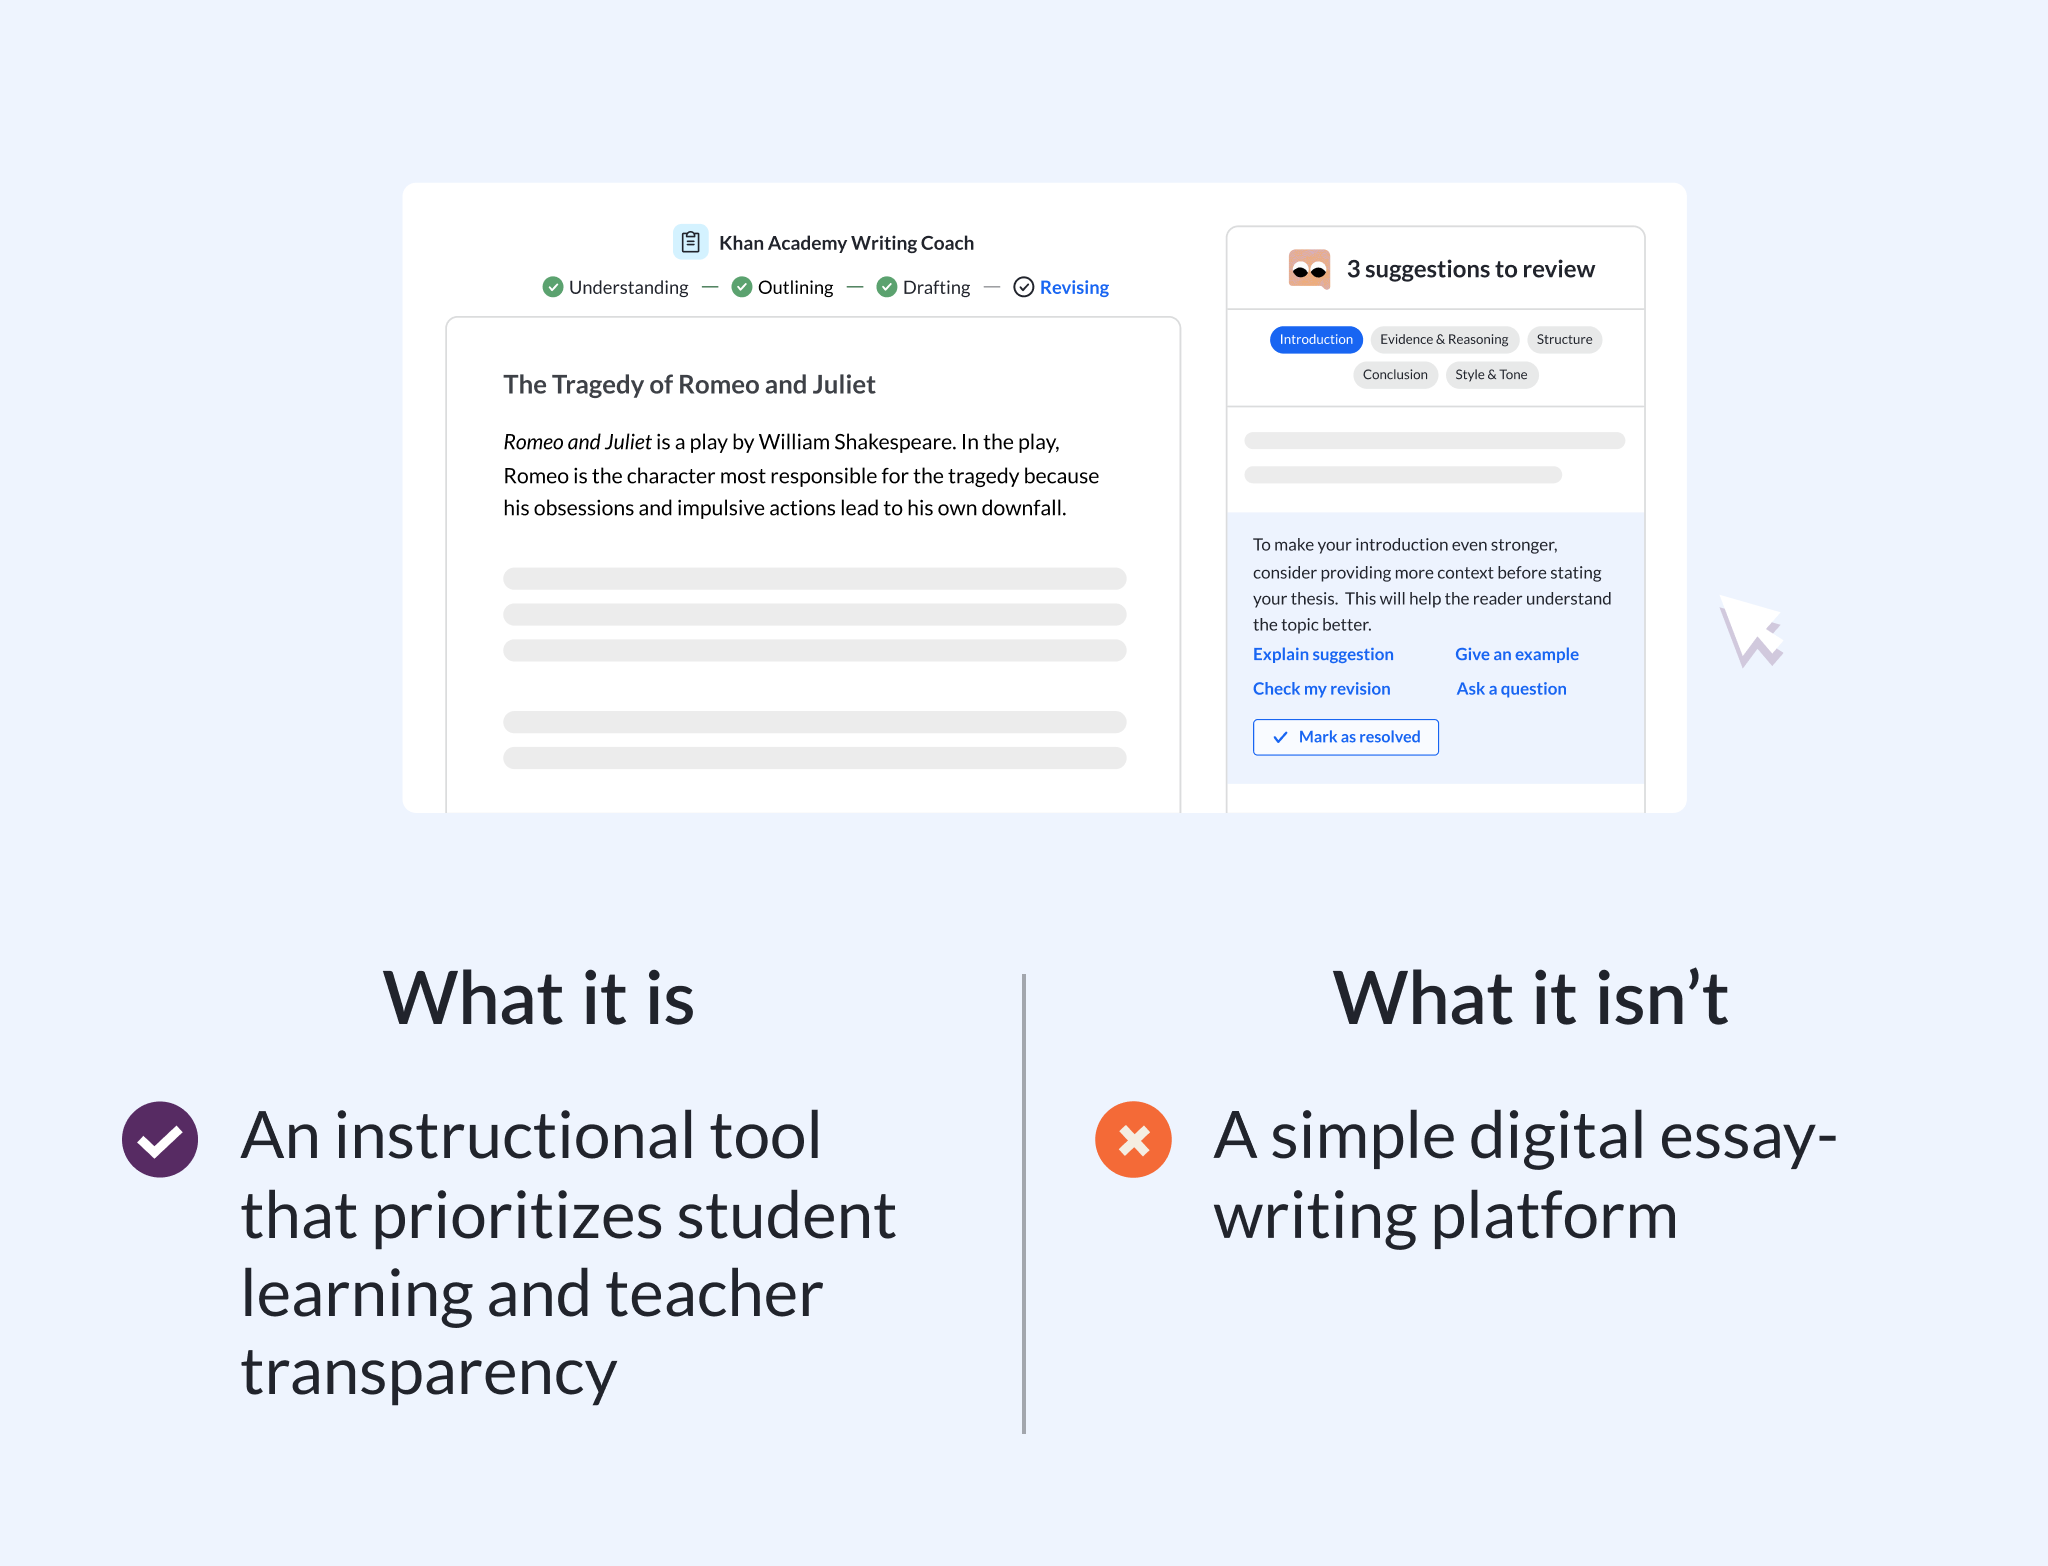
Task: Click 'Explain suggestion' link
Action: [x=1324, y=653]
